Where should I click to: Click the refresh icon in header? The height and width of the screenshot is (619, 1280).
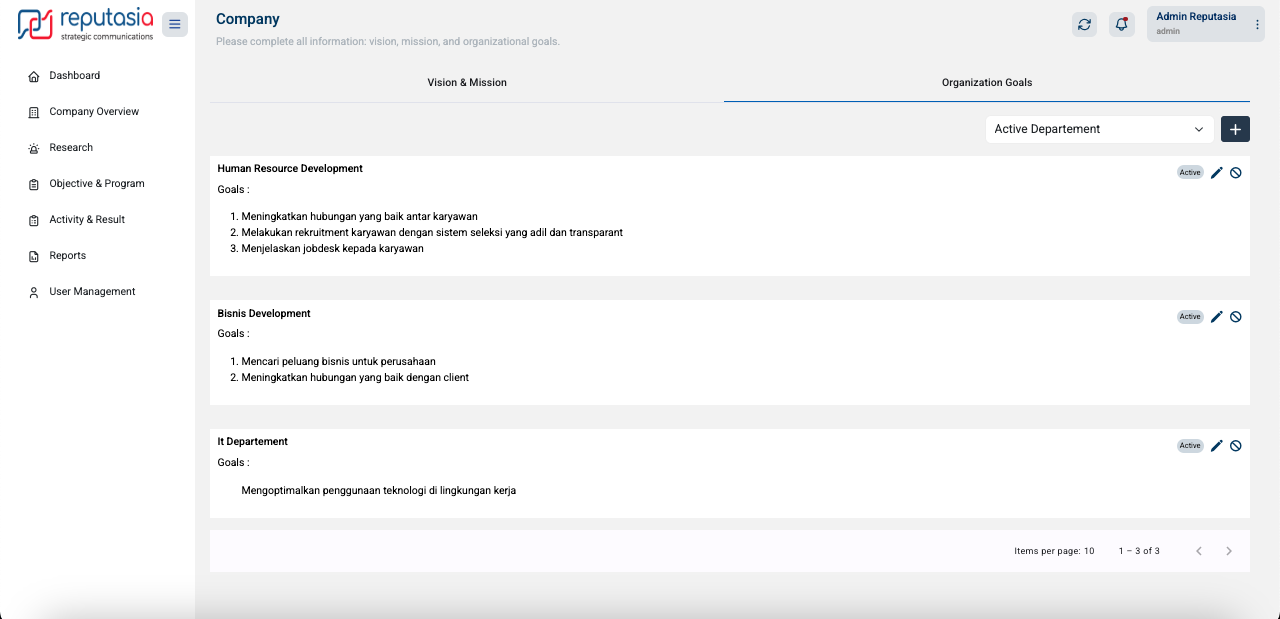[1084, 25]
